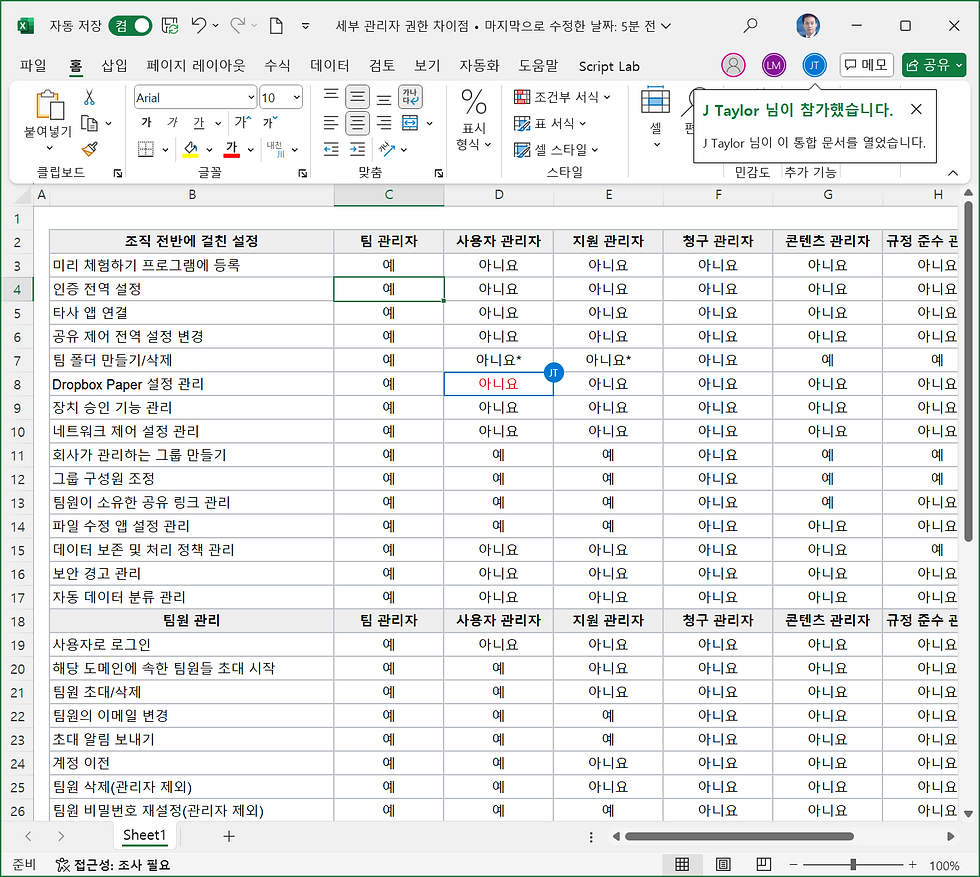Click the Search magnifier icon in title bar
Image resolution: width=980 pixels, height=877 pixels.
[750, 26]
